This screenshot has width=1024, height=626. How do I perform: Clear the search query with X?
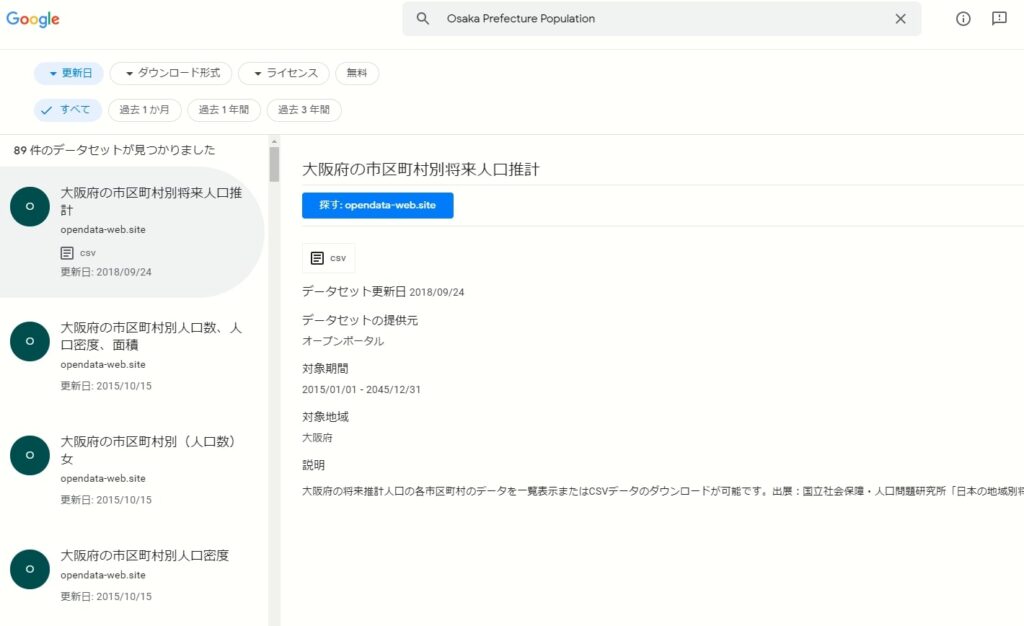click(900, 19)
